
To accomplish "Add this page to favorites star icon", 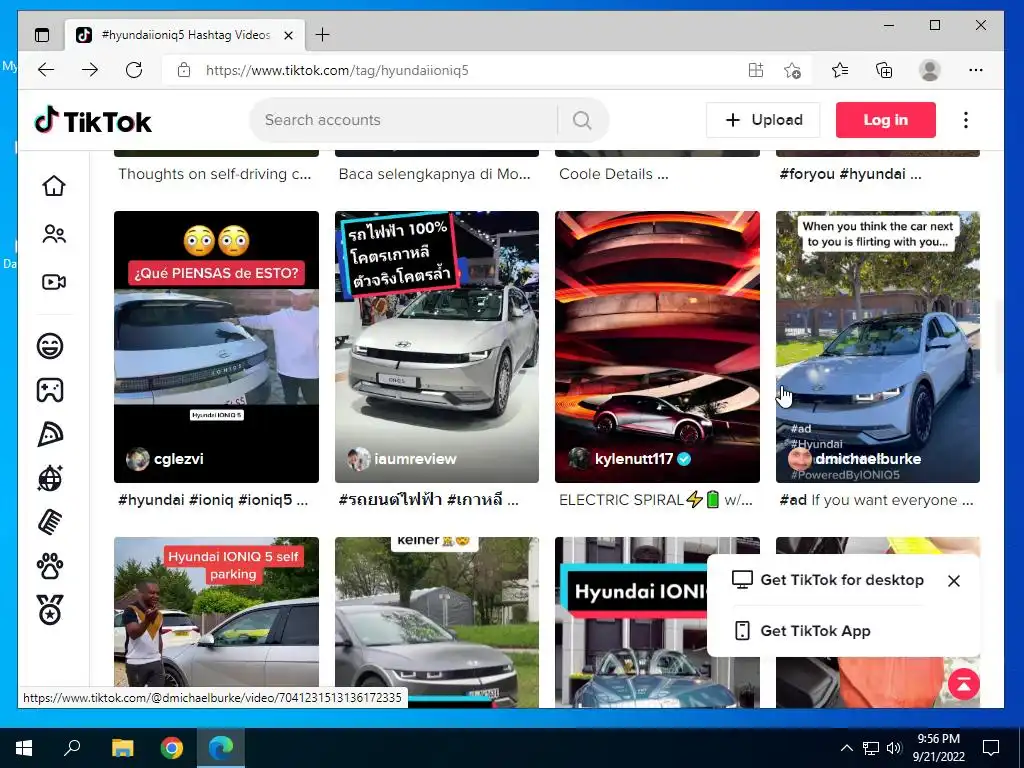I will pos(792,70).
